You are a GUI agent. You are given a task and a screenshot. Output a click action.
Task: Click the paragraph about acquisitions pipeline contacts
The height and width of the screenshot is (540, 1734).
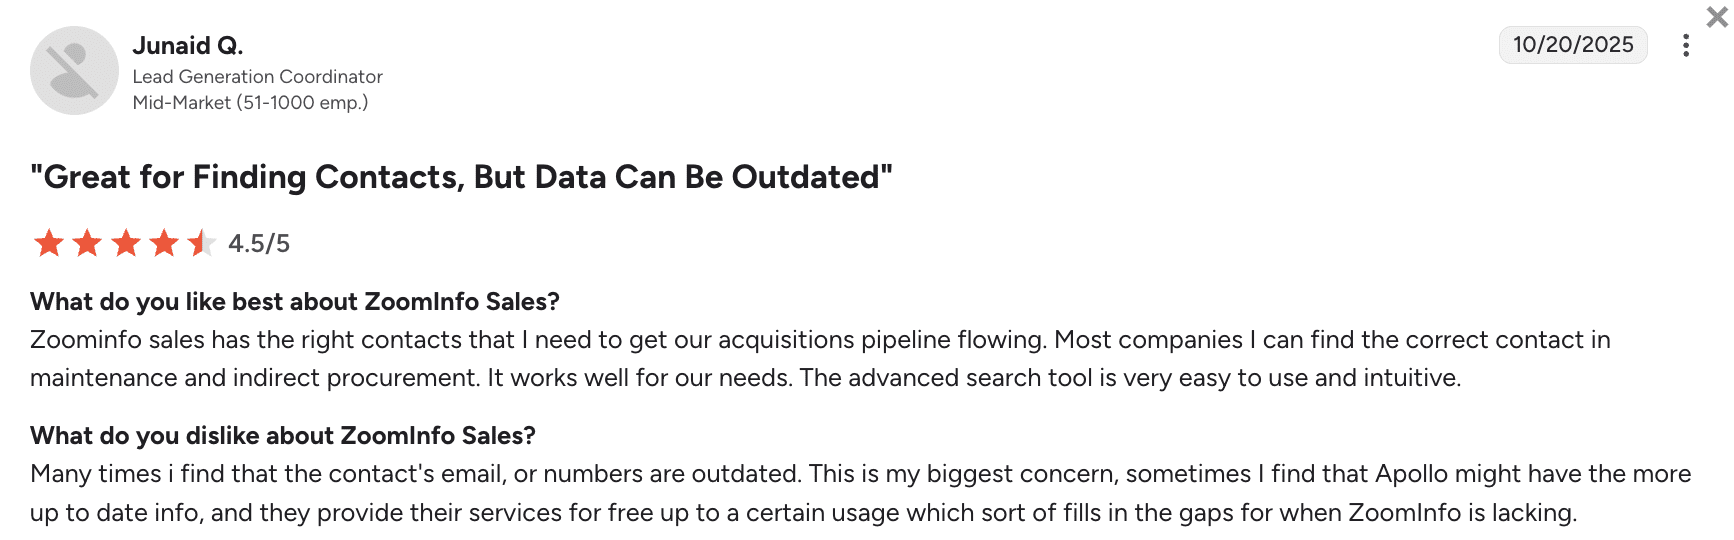point(820,359)
